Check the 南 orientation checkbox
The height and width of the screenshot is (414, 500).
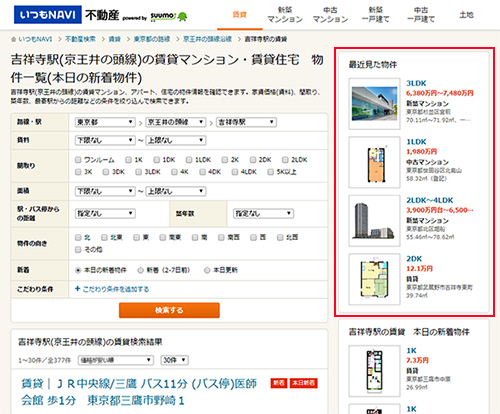[x=195, y=237]
